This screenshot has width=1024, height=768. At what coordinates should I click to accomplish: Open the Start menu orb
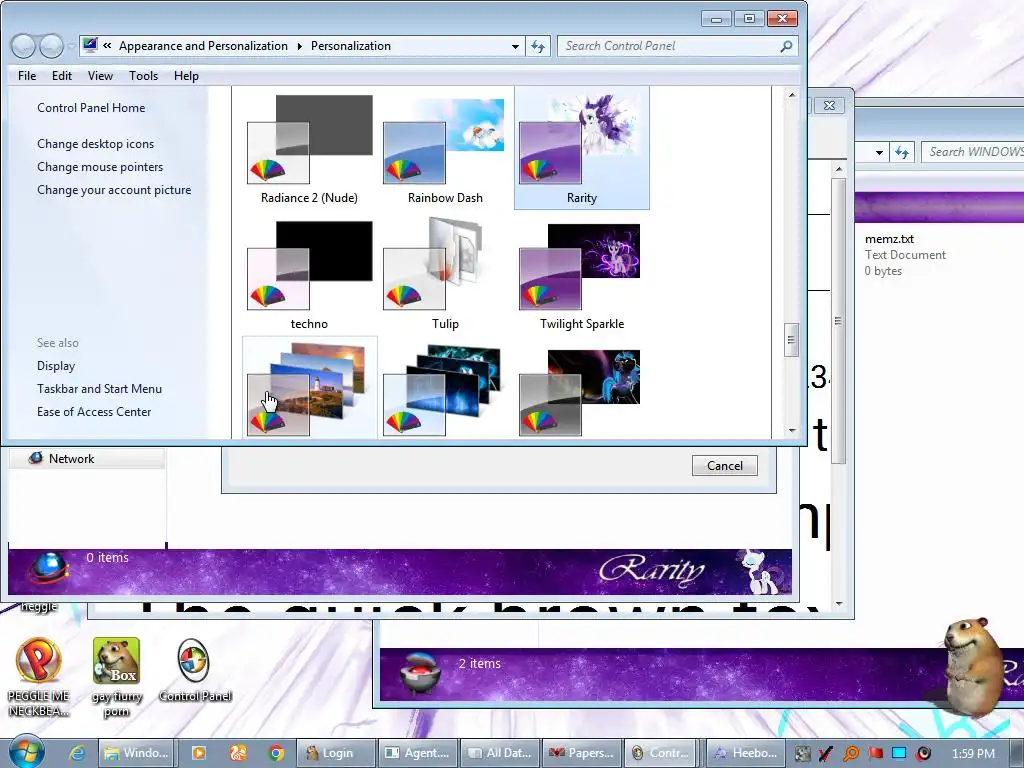tap(27, 752)
